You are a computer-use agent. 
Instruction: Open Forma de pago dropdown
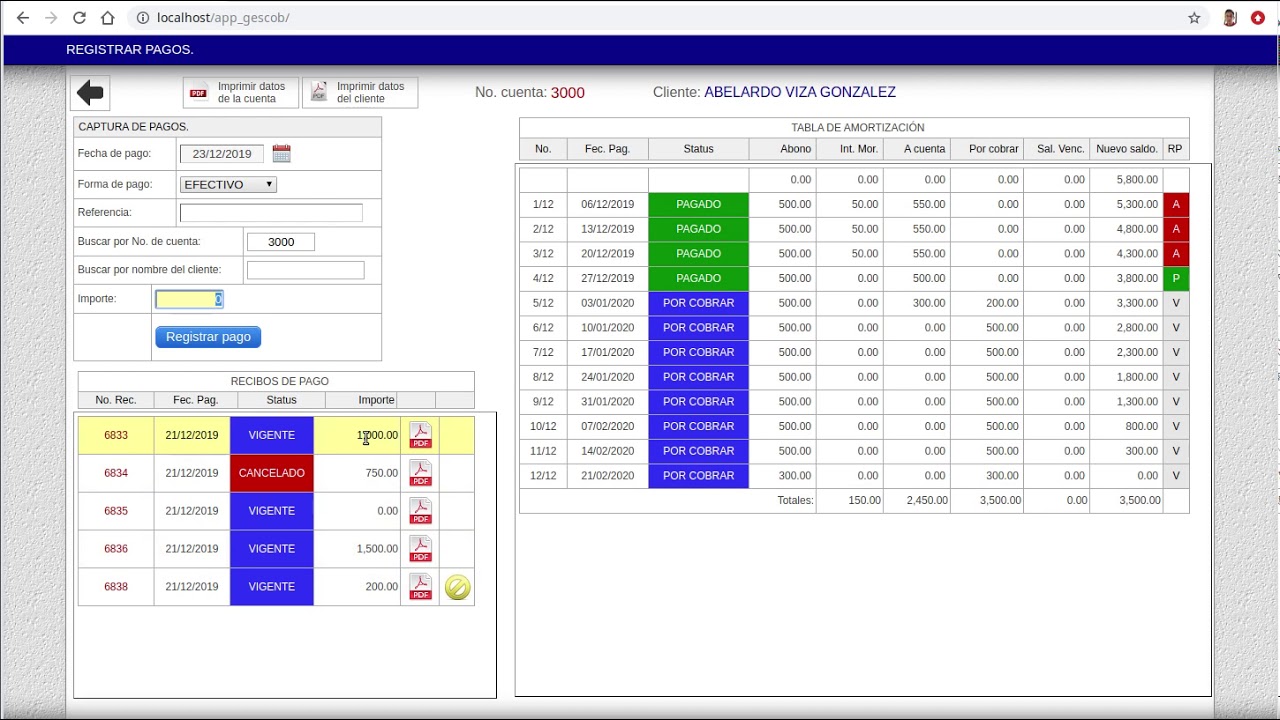(228, 184)
